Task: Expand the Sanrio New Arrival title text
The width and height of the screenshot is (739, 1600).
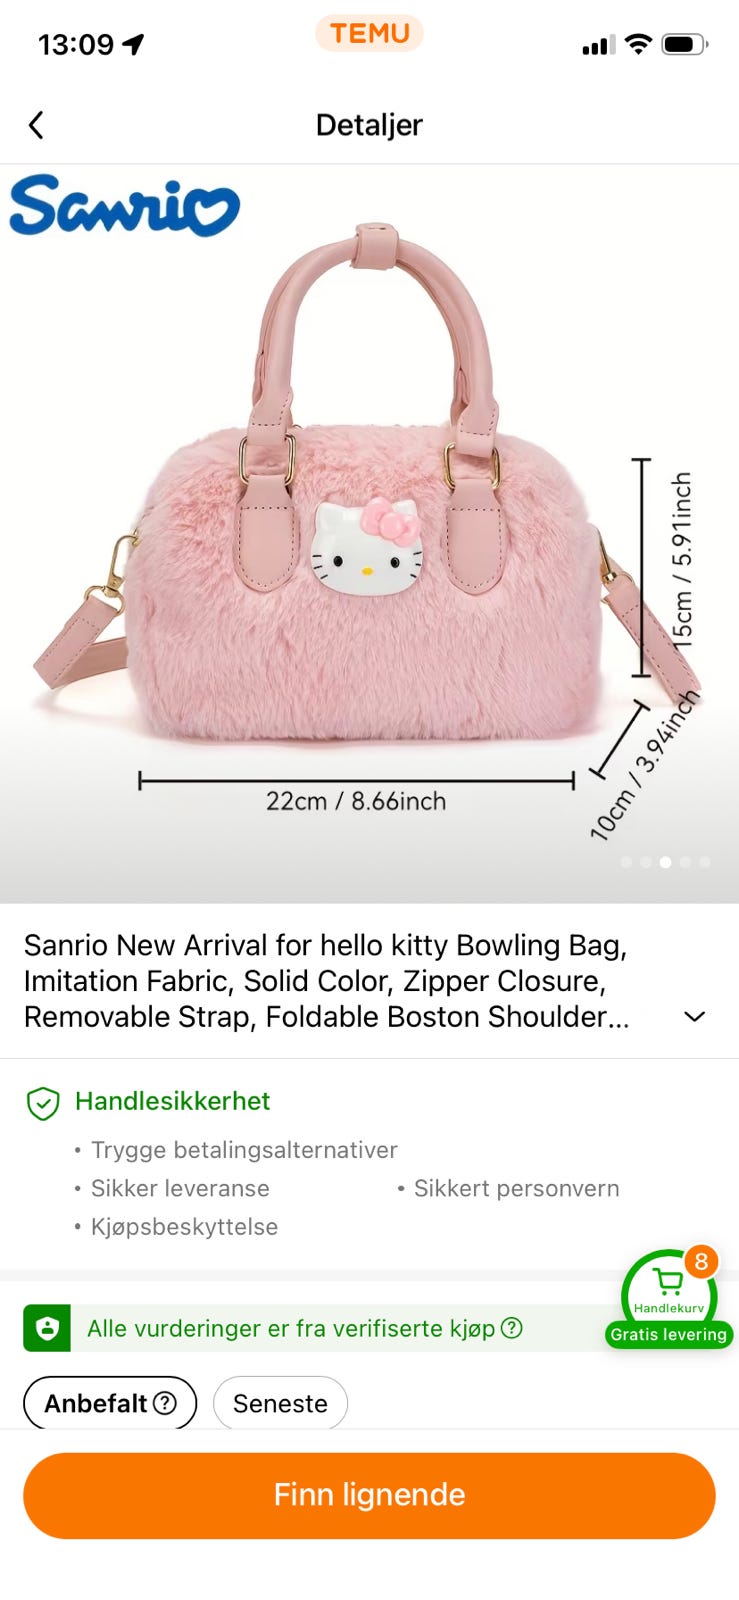Action: [x=326, y=981]
